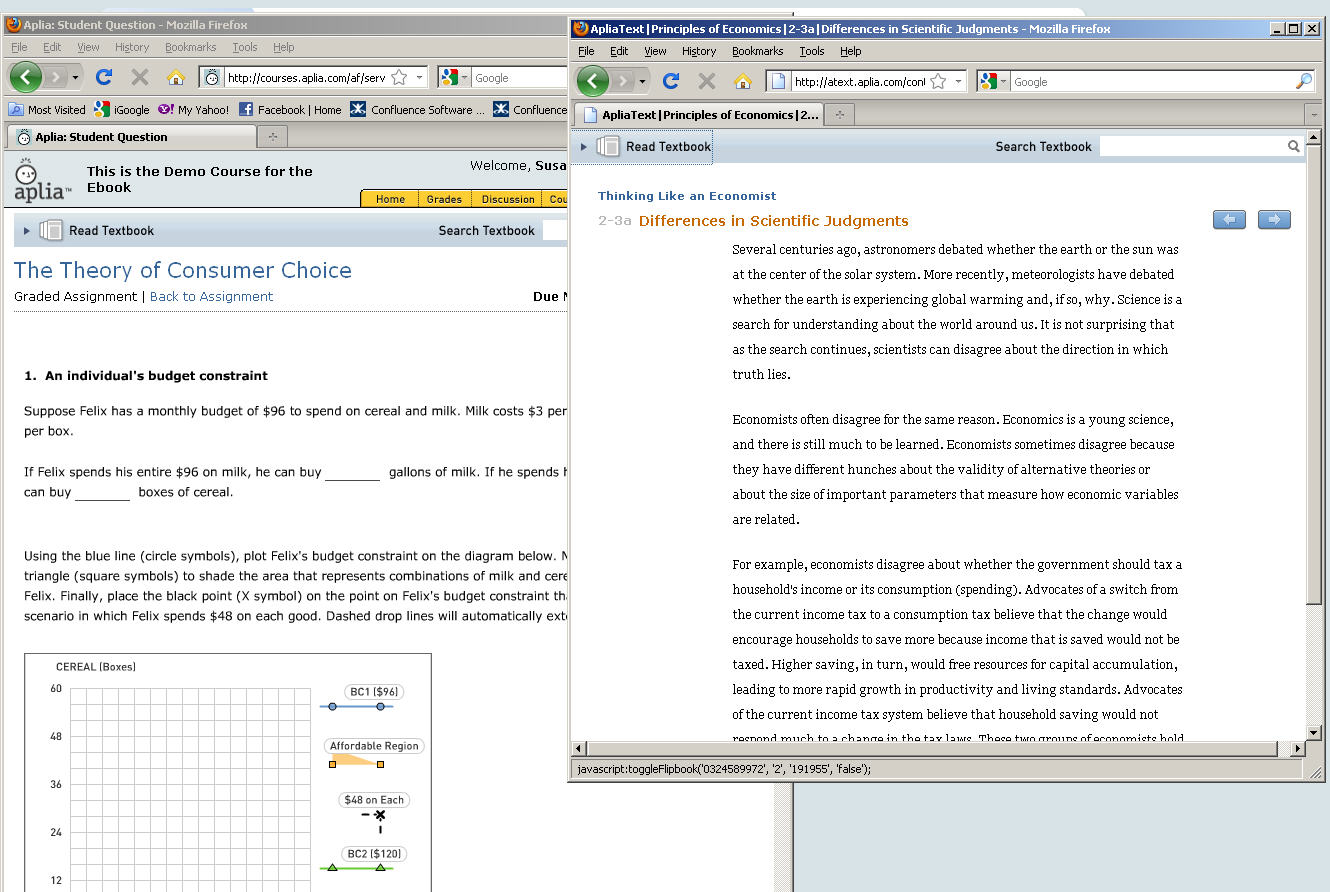1330x892 pixels.
Task: Follow the Back to Assignment link
Action: 211,296
